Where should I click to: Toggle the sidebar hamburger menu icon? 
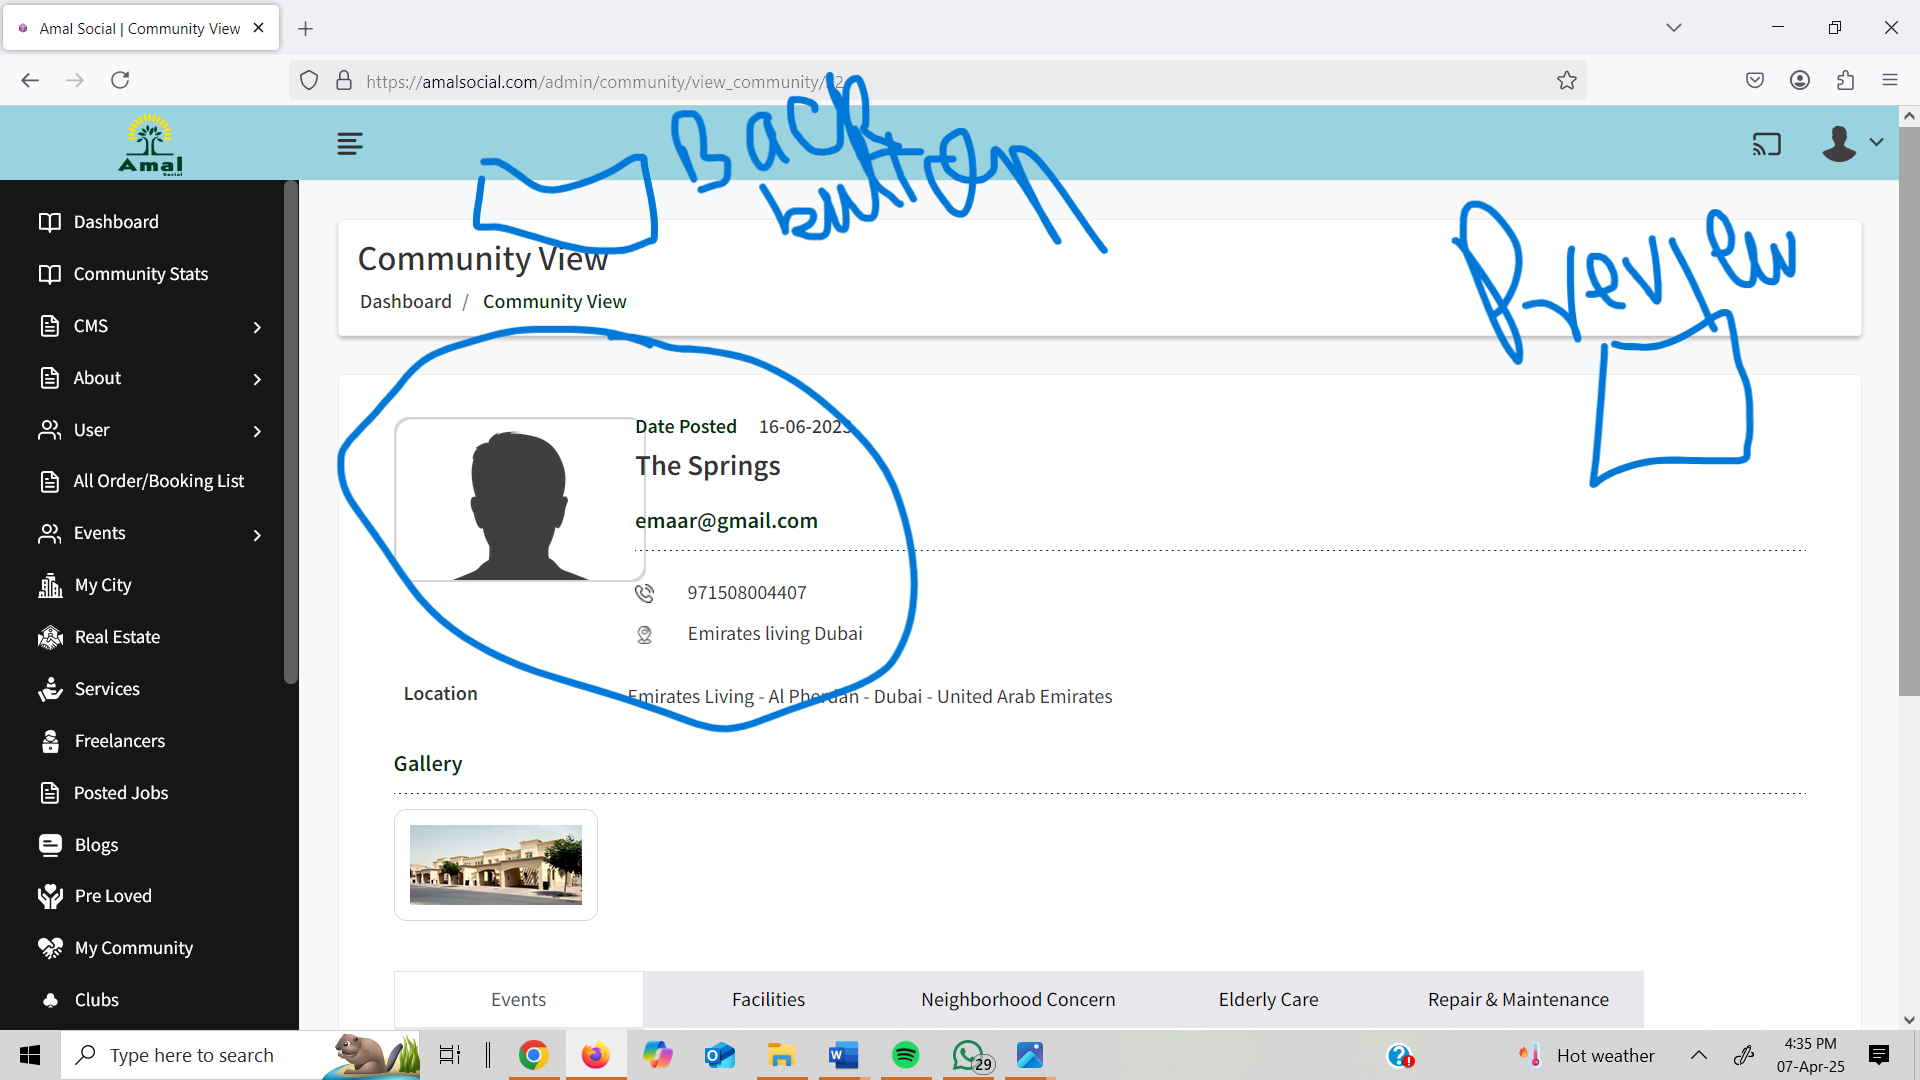tap(350, 144)
